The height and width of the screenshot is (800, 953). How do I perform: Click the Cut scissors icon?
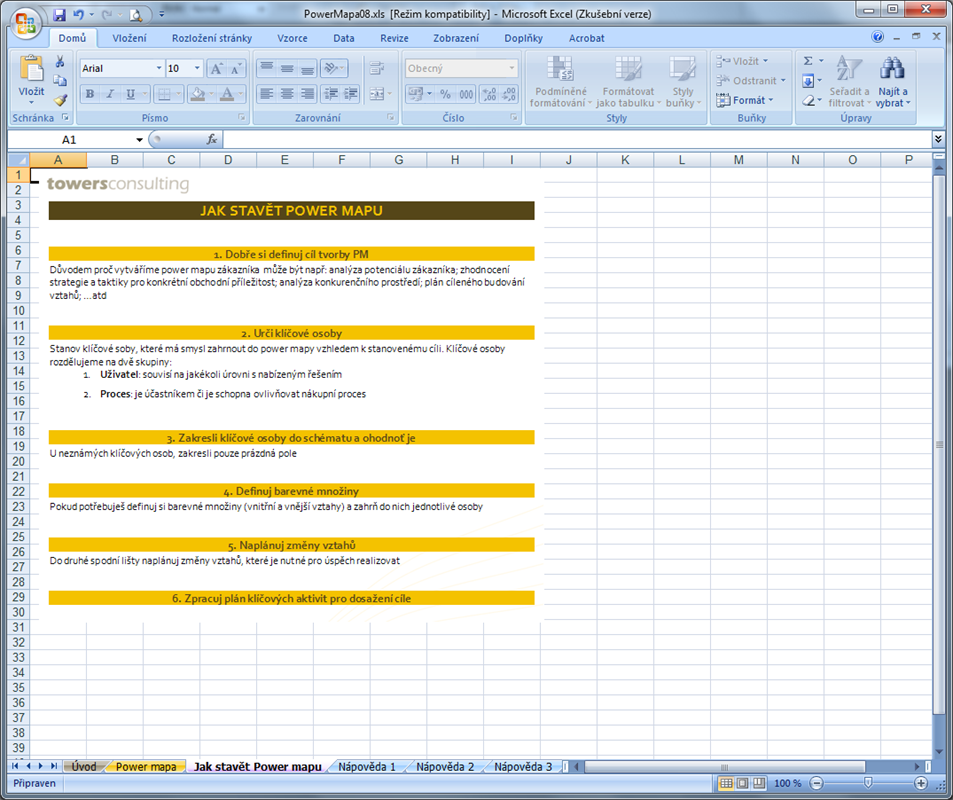click(60, 62)
